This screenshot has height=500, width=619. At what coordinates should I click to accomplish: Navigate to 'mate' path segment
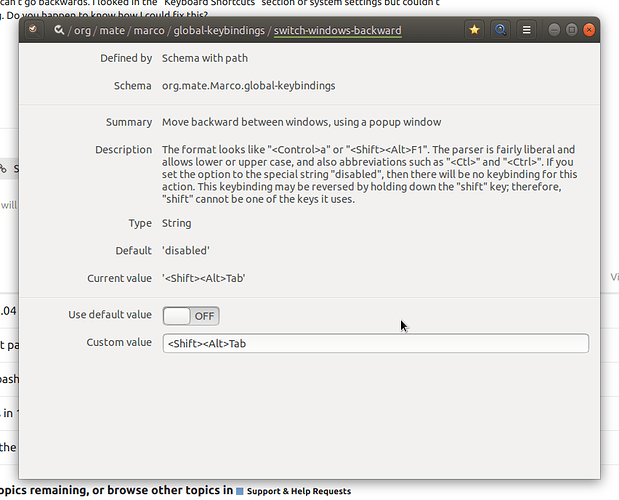click(x=112, y=31)
